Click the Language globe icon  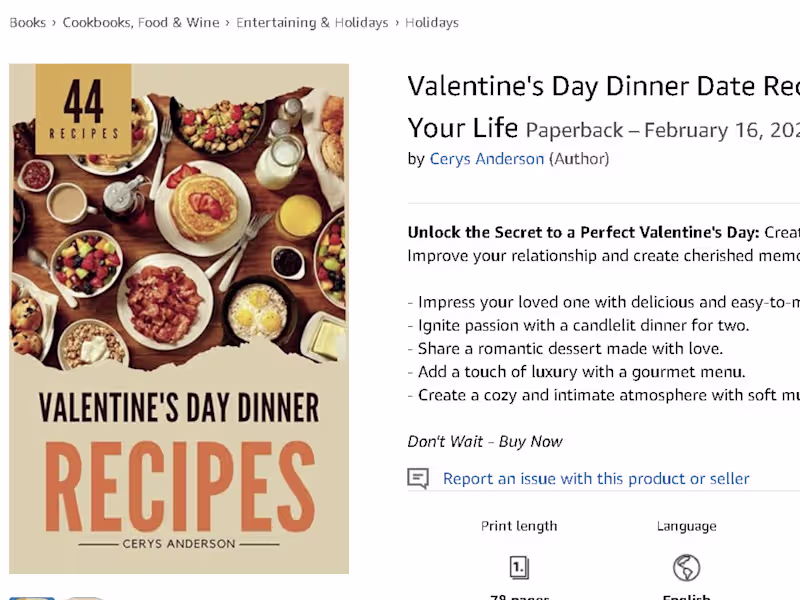click(686, 568)
